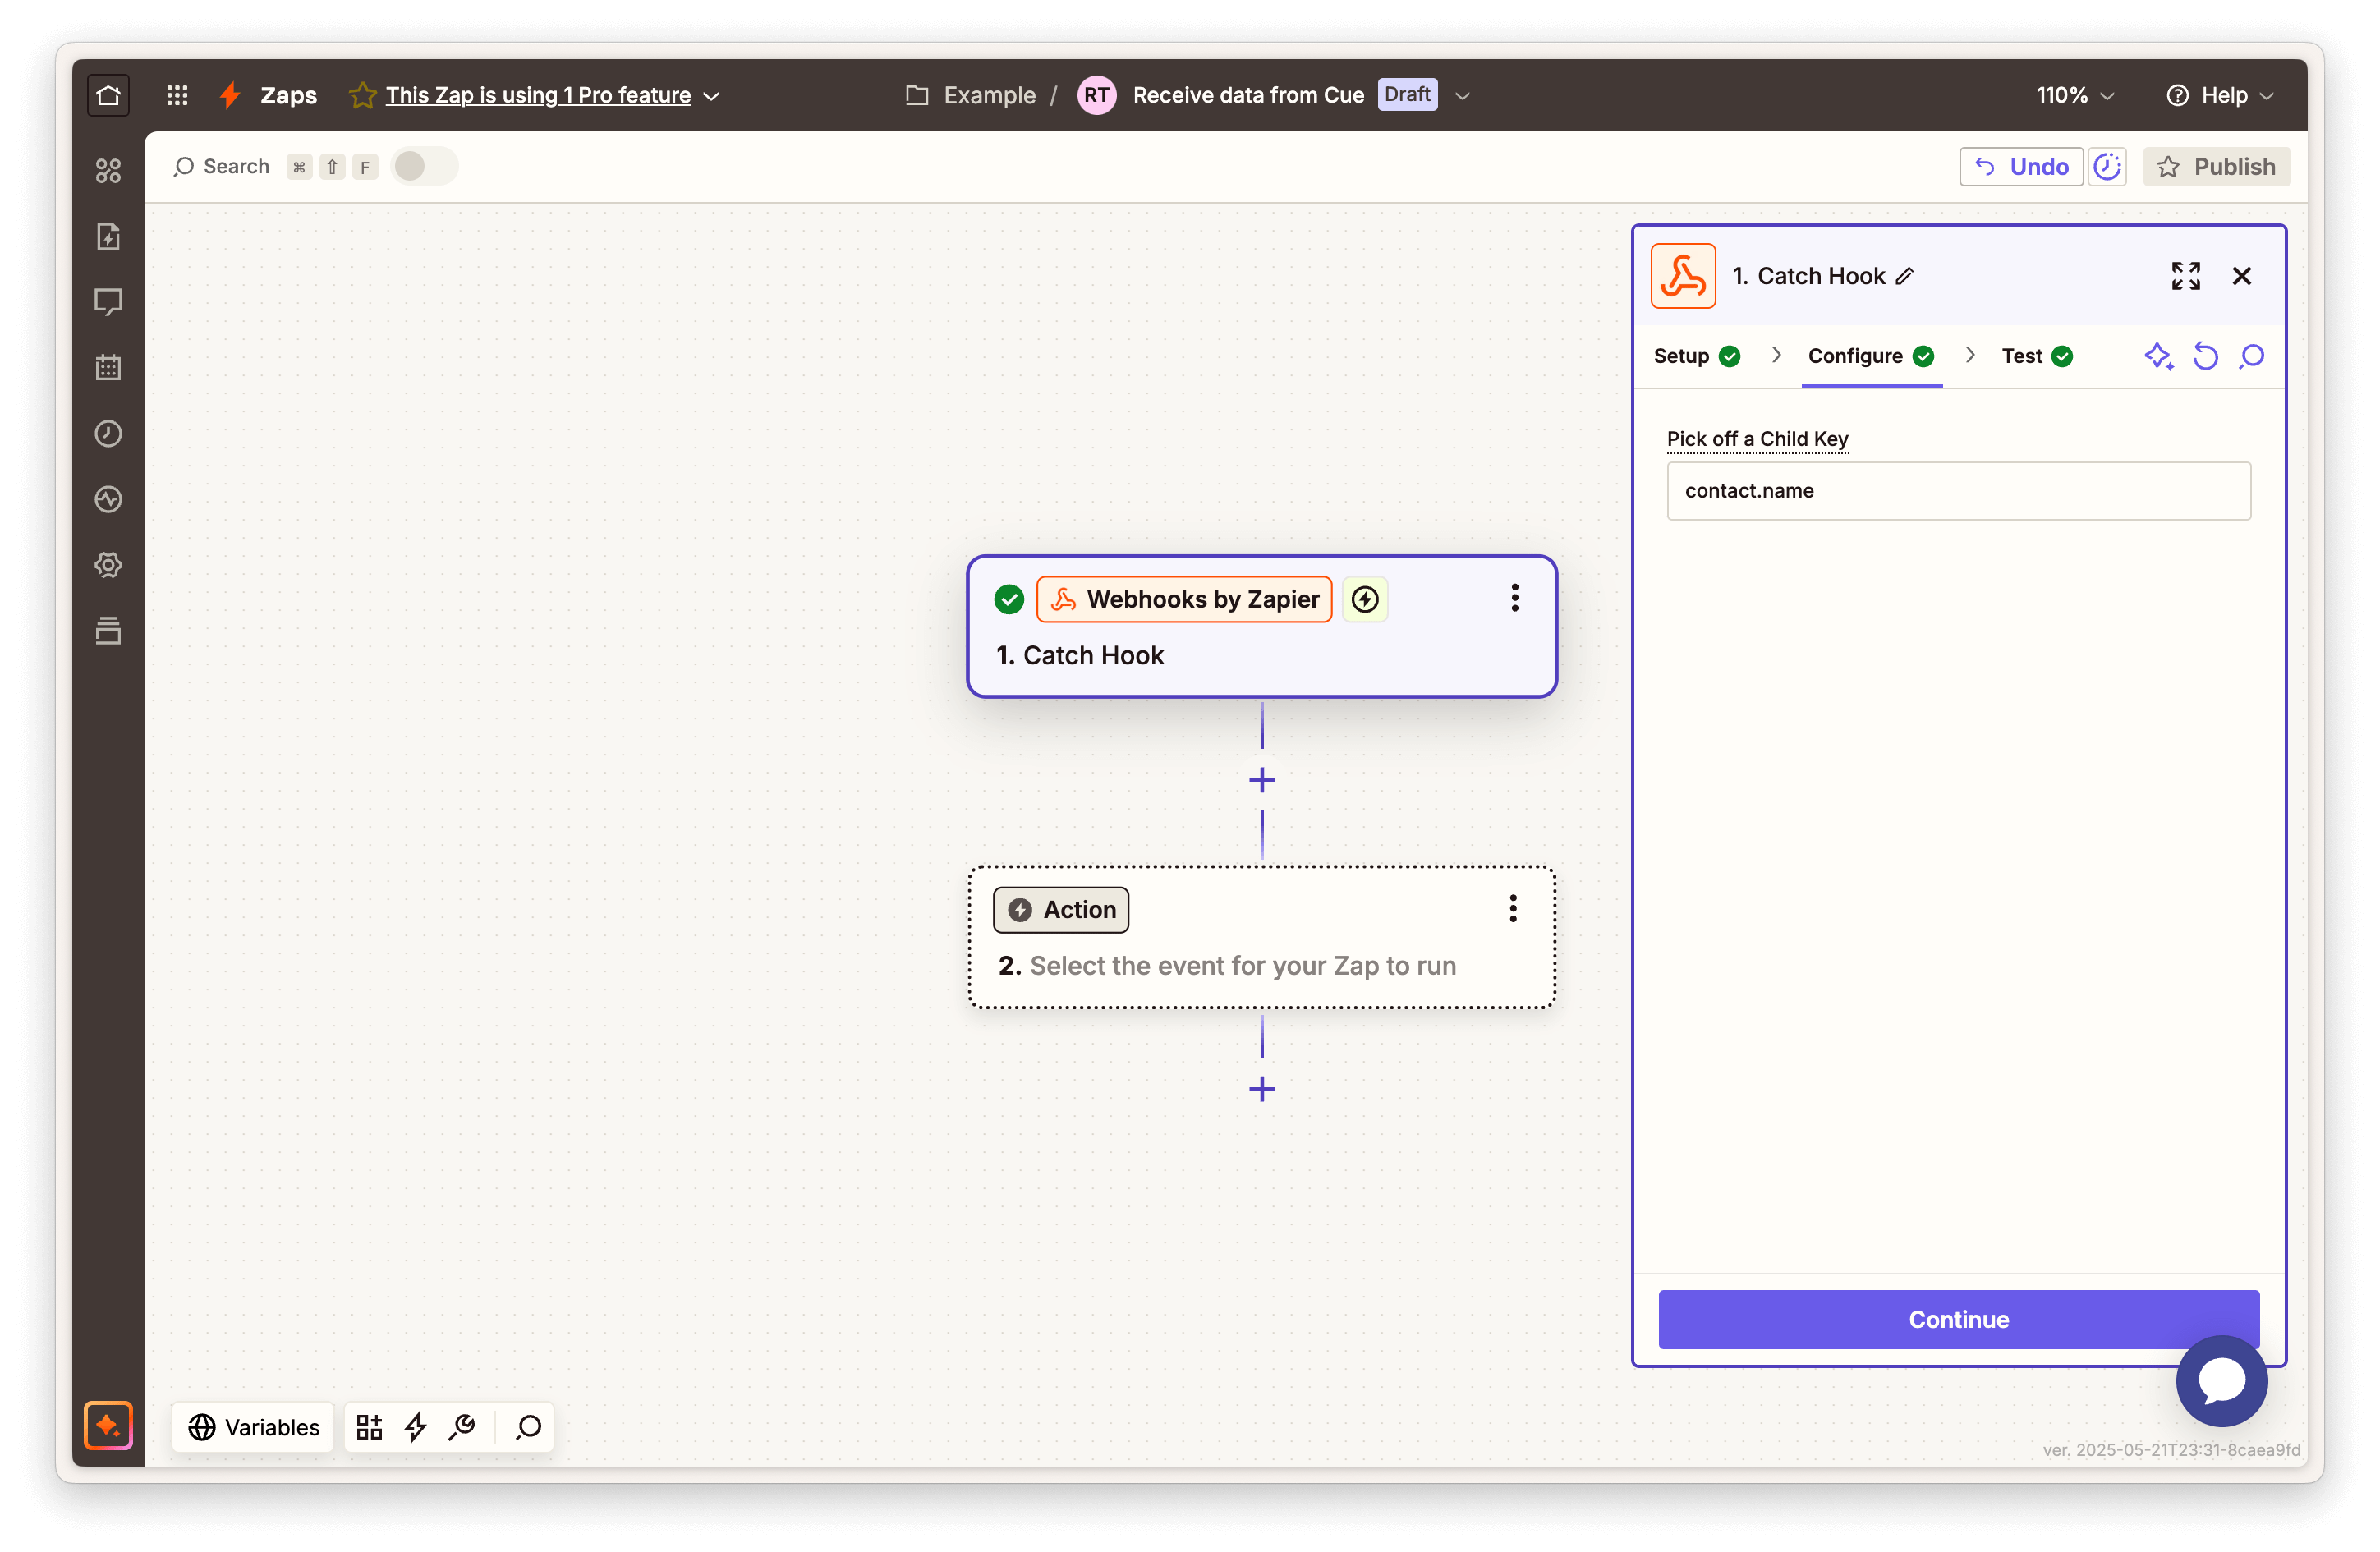The width and height of the screenshot is (2380, 1552).
Task: Click the Webhooks by Zapier app badge
Action: coord(1184,599)
